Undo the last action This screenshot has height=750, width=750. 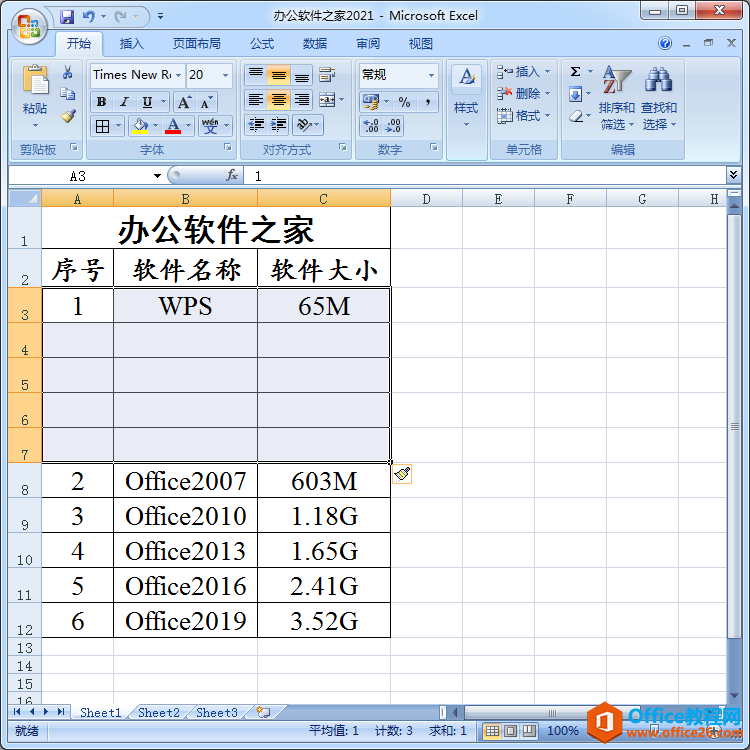pos(88,17)
